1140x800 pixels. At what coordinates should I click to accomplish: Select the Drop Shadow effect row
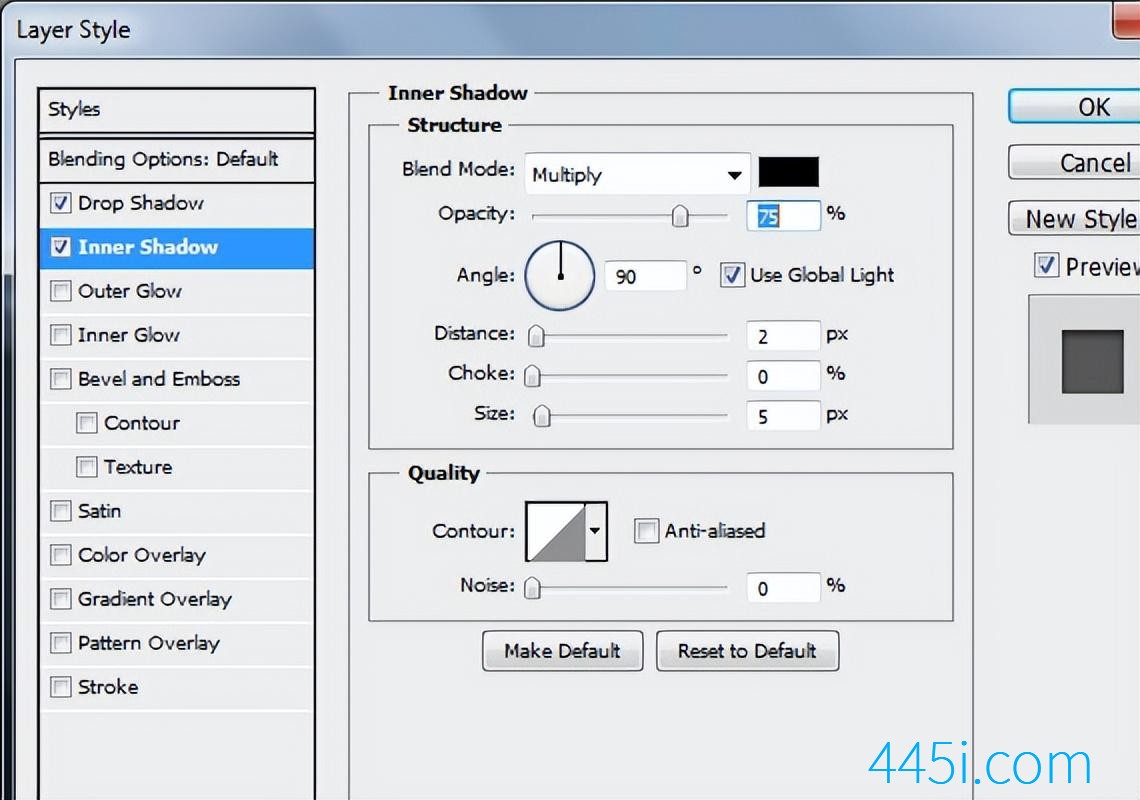click(177, 203)
